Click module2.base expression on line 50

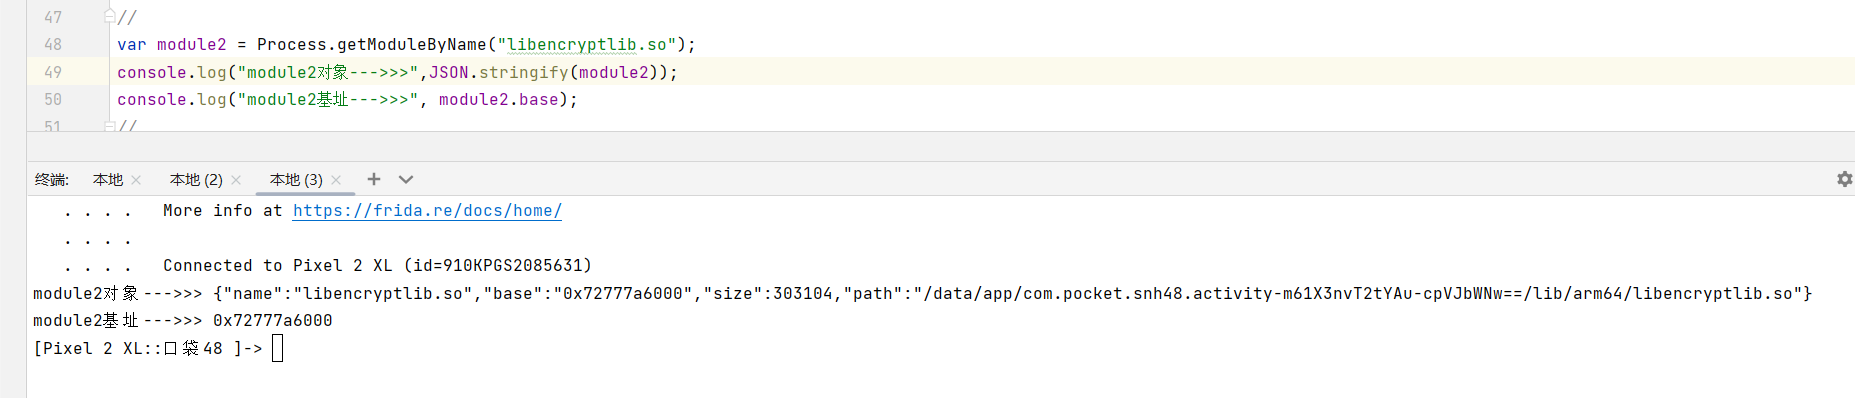click(498, 99)
